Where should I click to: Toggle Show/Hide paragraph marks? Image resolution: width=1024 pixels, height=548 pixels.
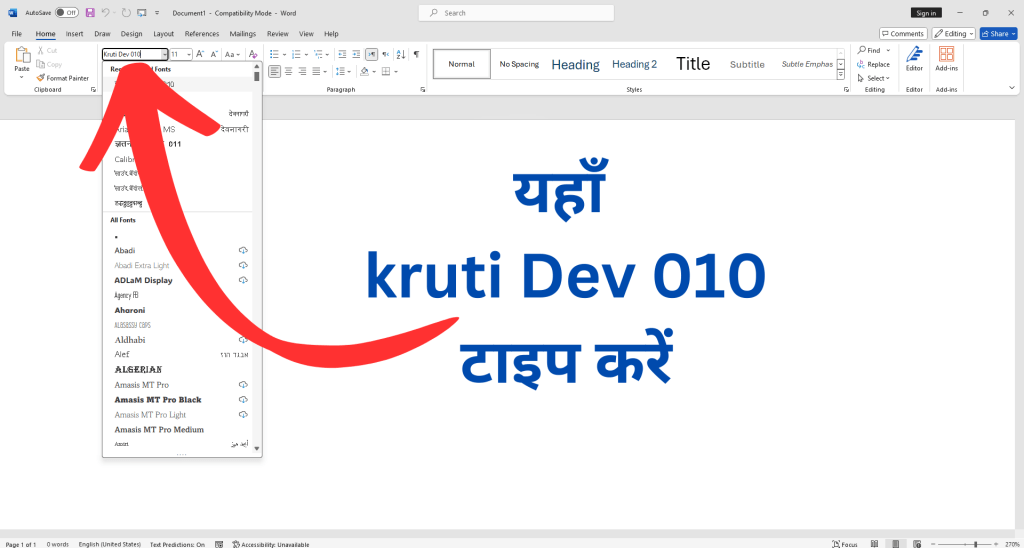click(x=416, y=54)
